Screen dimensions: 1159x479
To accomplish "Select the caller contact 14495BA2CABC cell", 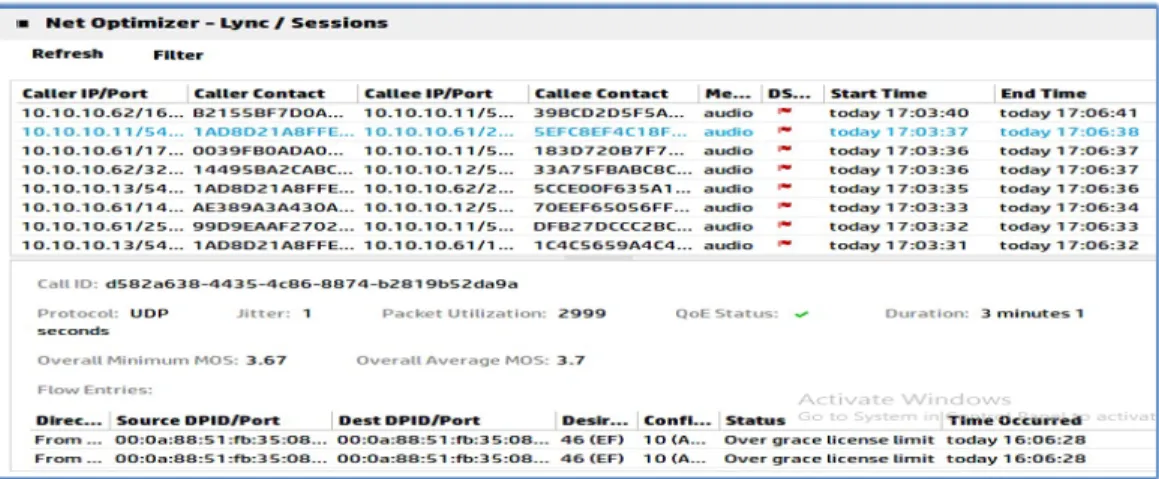I will 273,169.
